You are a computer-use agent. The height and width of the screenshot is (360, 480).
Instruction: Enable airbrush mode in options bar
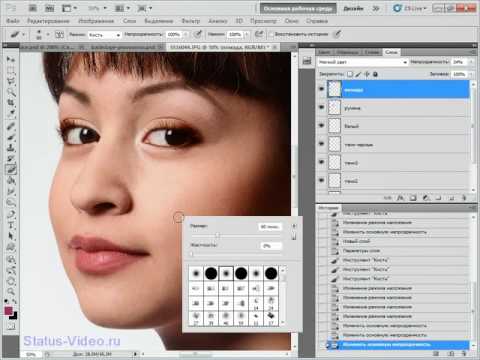click(x=259, y=34)
